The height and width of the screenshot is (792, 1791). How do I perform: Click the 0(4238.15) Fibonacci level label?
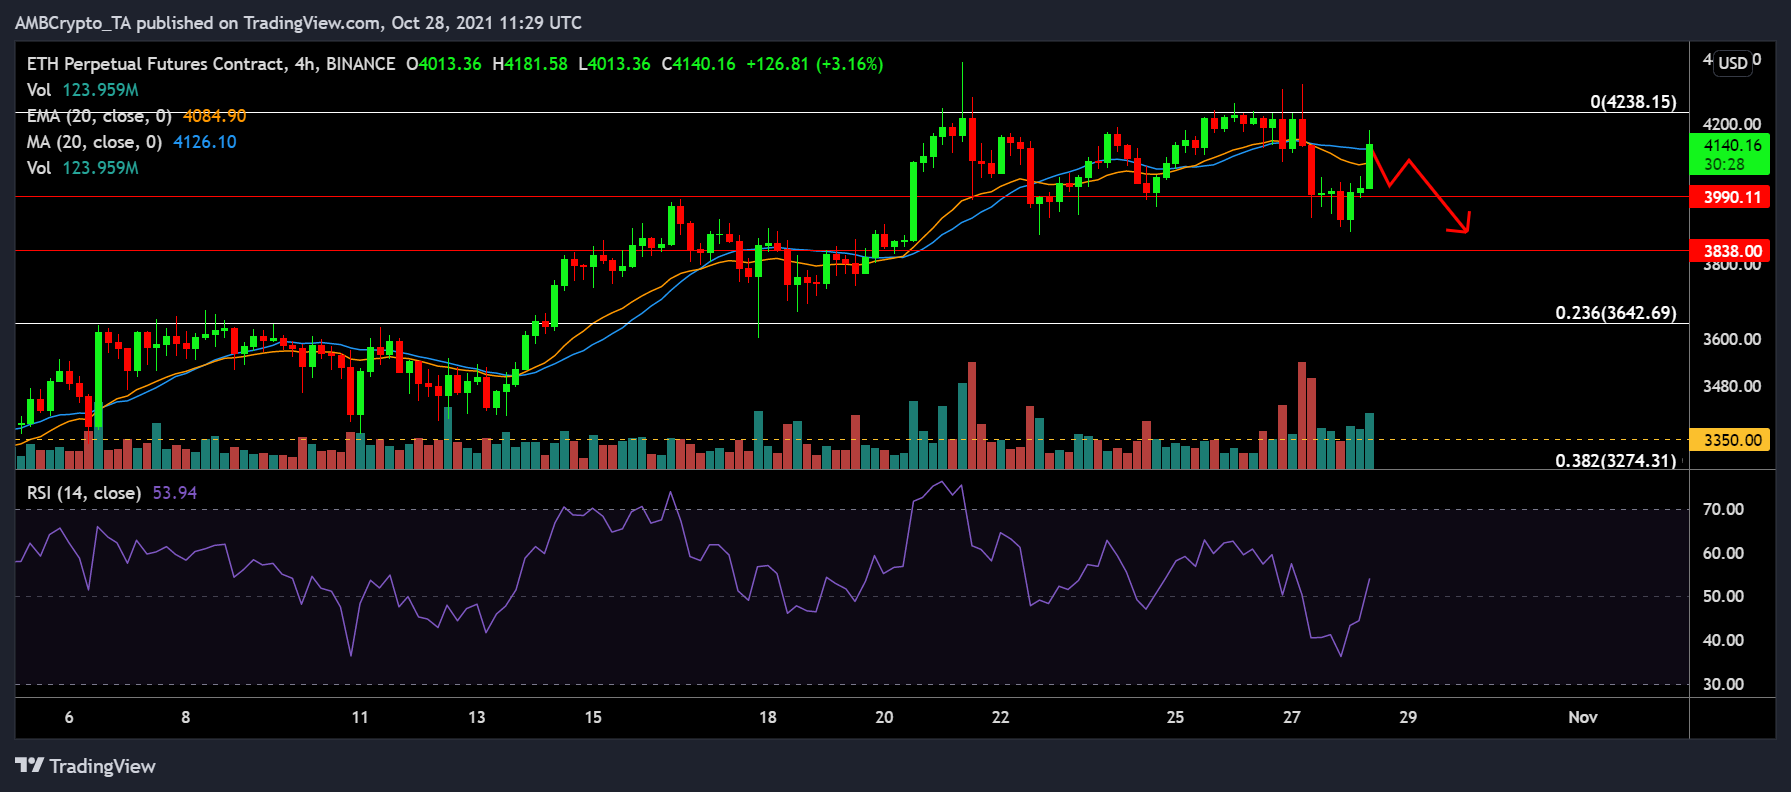coord(1633,102)
